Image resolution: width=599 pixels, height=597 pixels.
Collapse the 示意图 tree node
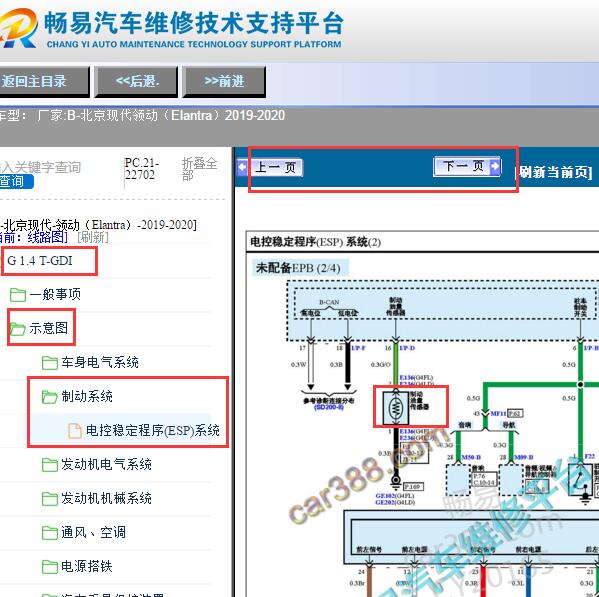click(49, 328)
